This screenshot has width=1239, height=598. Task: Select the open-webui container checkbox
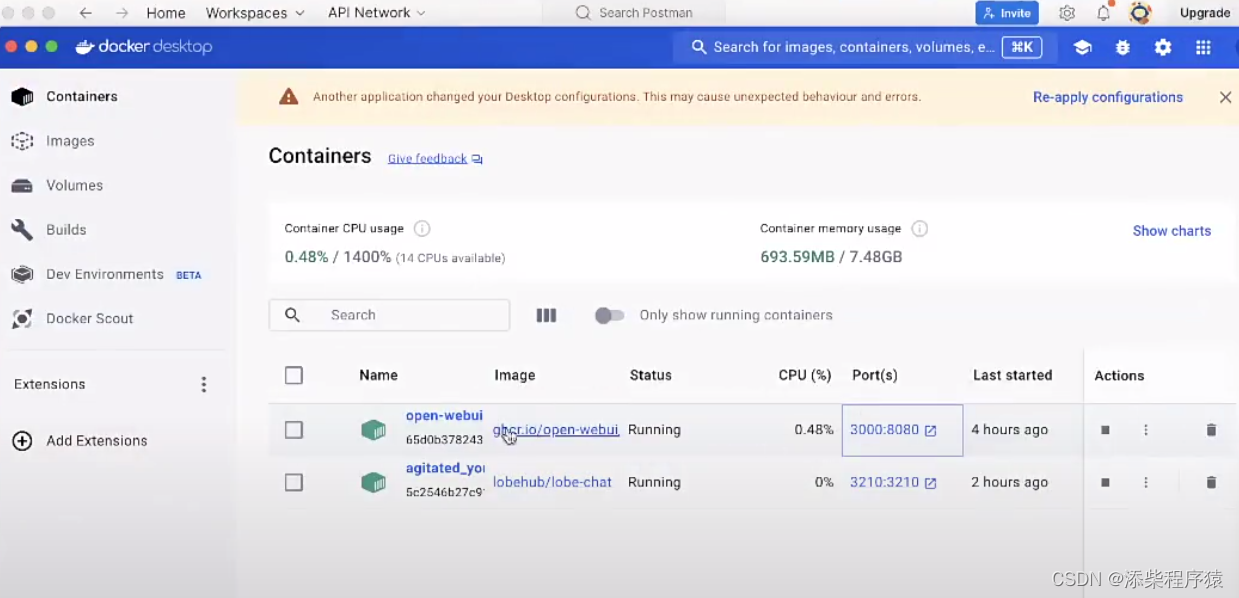coord(294,430)
